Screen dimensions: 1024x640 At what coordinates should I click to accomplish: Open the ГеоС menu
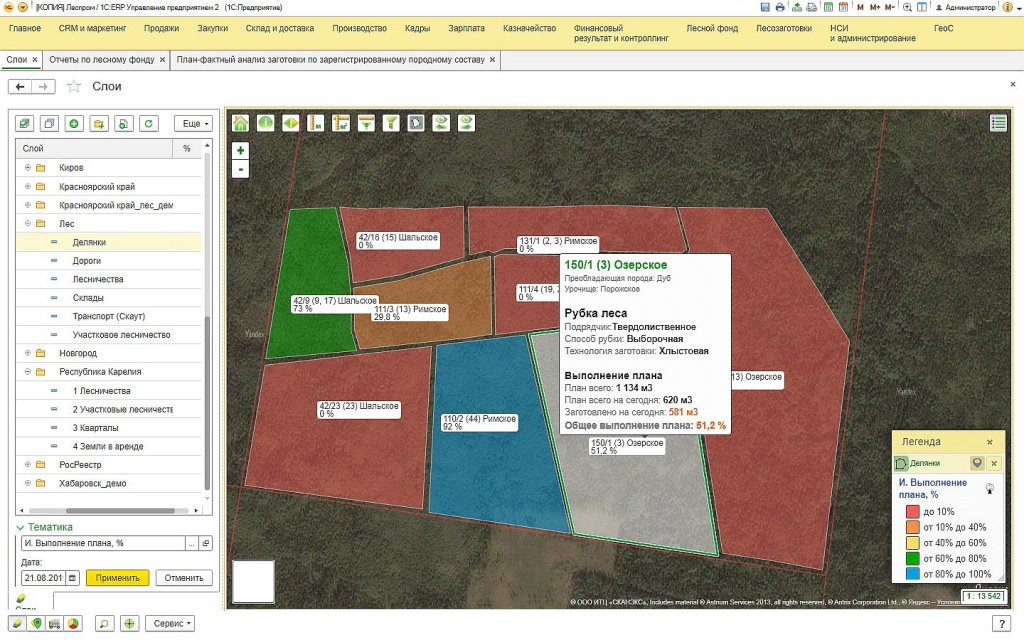[x=943, y=28]
